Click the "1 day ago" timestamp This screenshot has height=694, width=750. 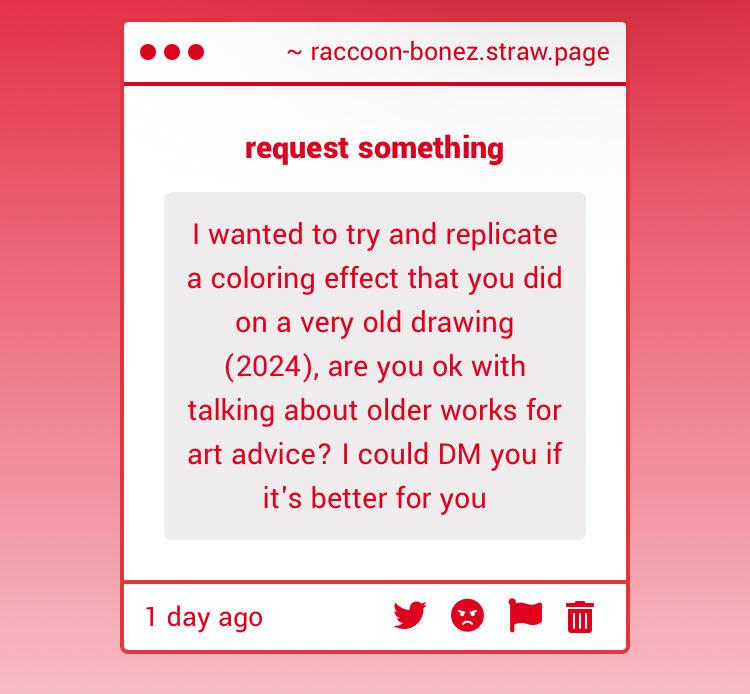coord(204,617)
